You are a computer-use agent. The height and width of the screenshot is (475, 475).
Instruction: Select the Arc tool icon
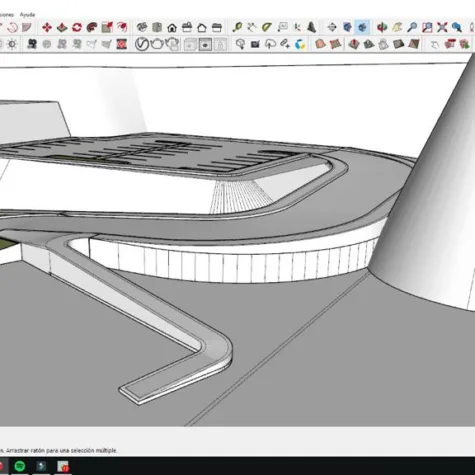coord(13,27)
